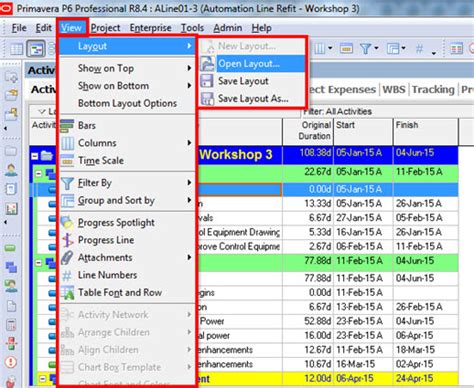Image resolution: width=474 pixels, height=388 pixels.
Task: Click the Project Expenses calculator sidebar icon
Action: click(11, 324)
